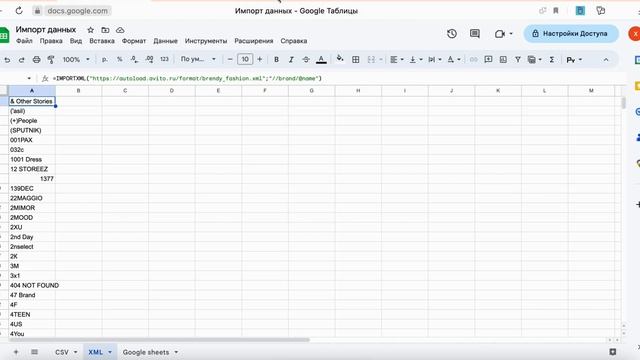This screenshot has width=640, height=360.
Task: Open the zoom 100% dropdown
Action: pyautogui.click(x=76, y=60)
